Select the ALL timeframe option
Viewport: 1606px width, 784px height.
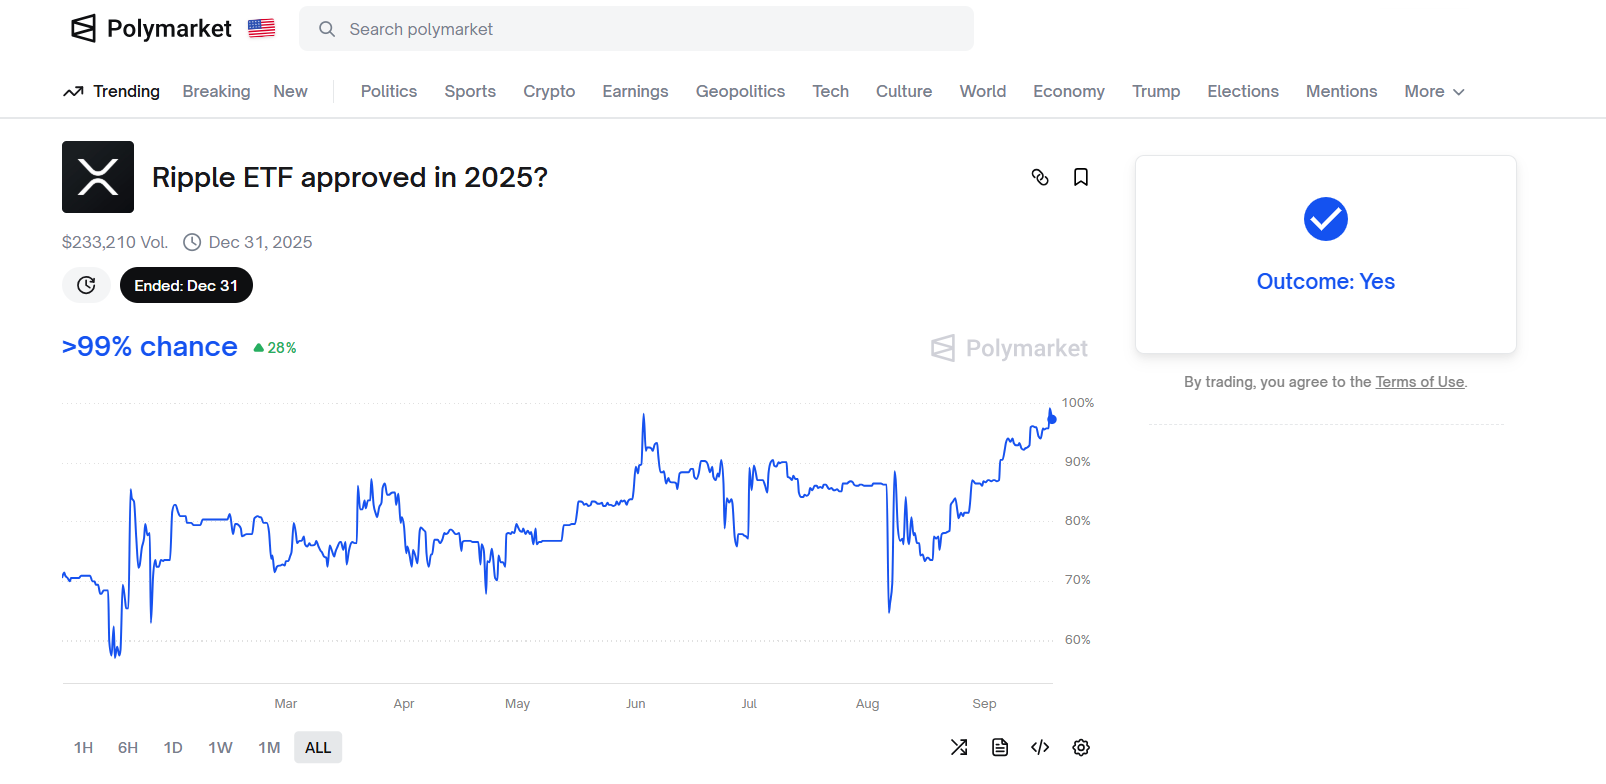[x=317, y=747]
